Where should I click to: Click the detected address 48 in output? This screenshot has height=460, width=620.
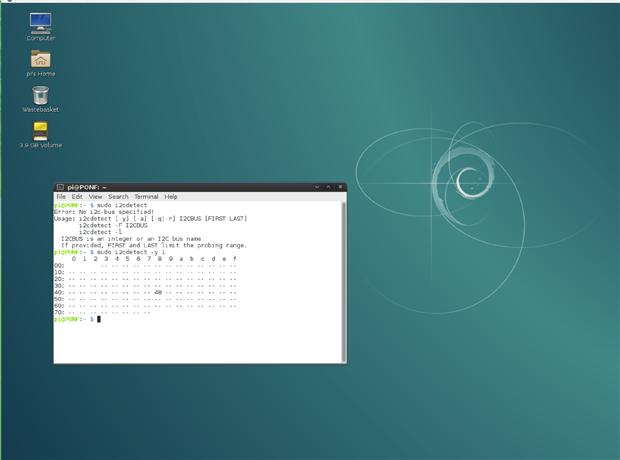click(x=159, y=292)
